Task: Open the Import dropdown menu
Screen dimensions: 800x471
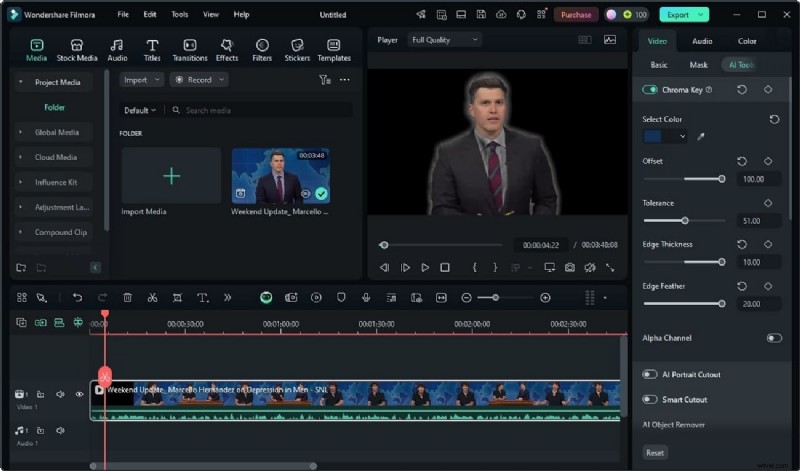Action: (141, 80)
